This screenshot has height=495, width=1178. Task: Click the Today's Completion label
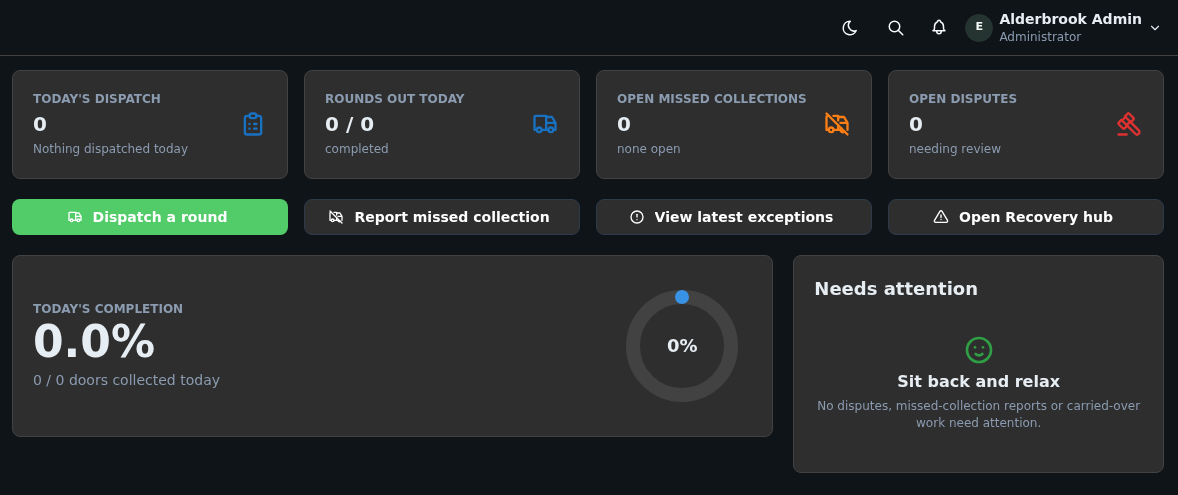pos(108,309)
